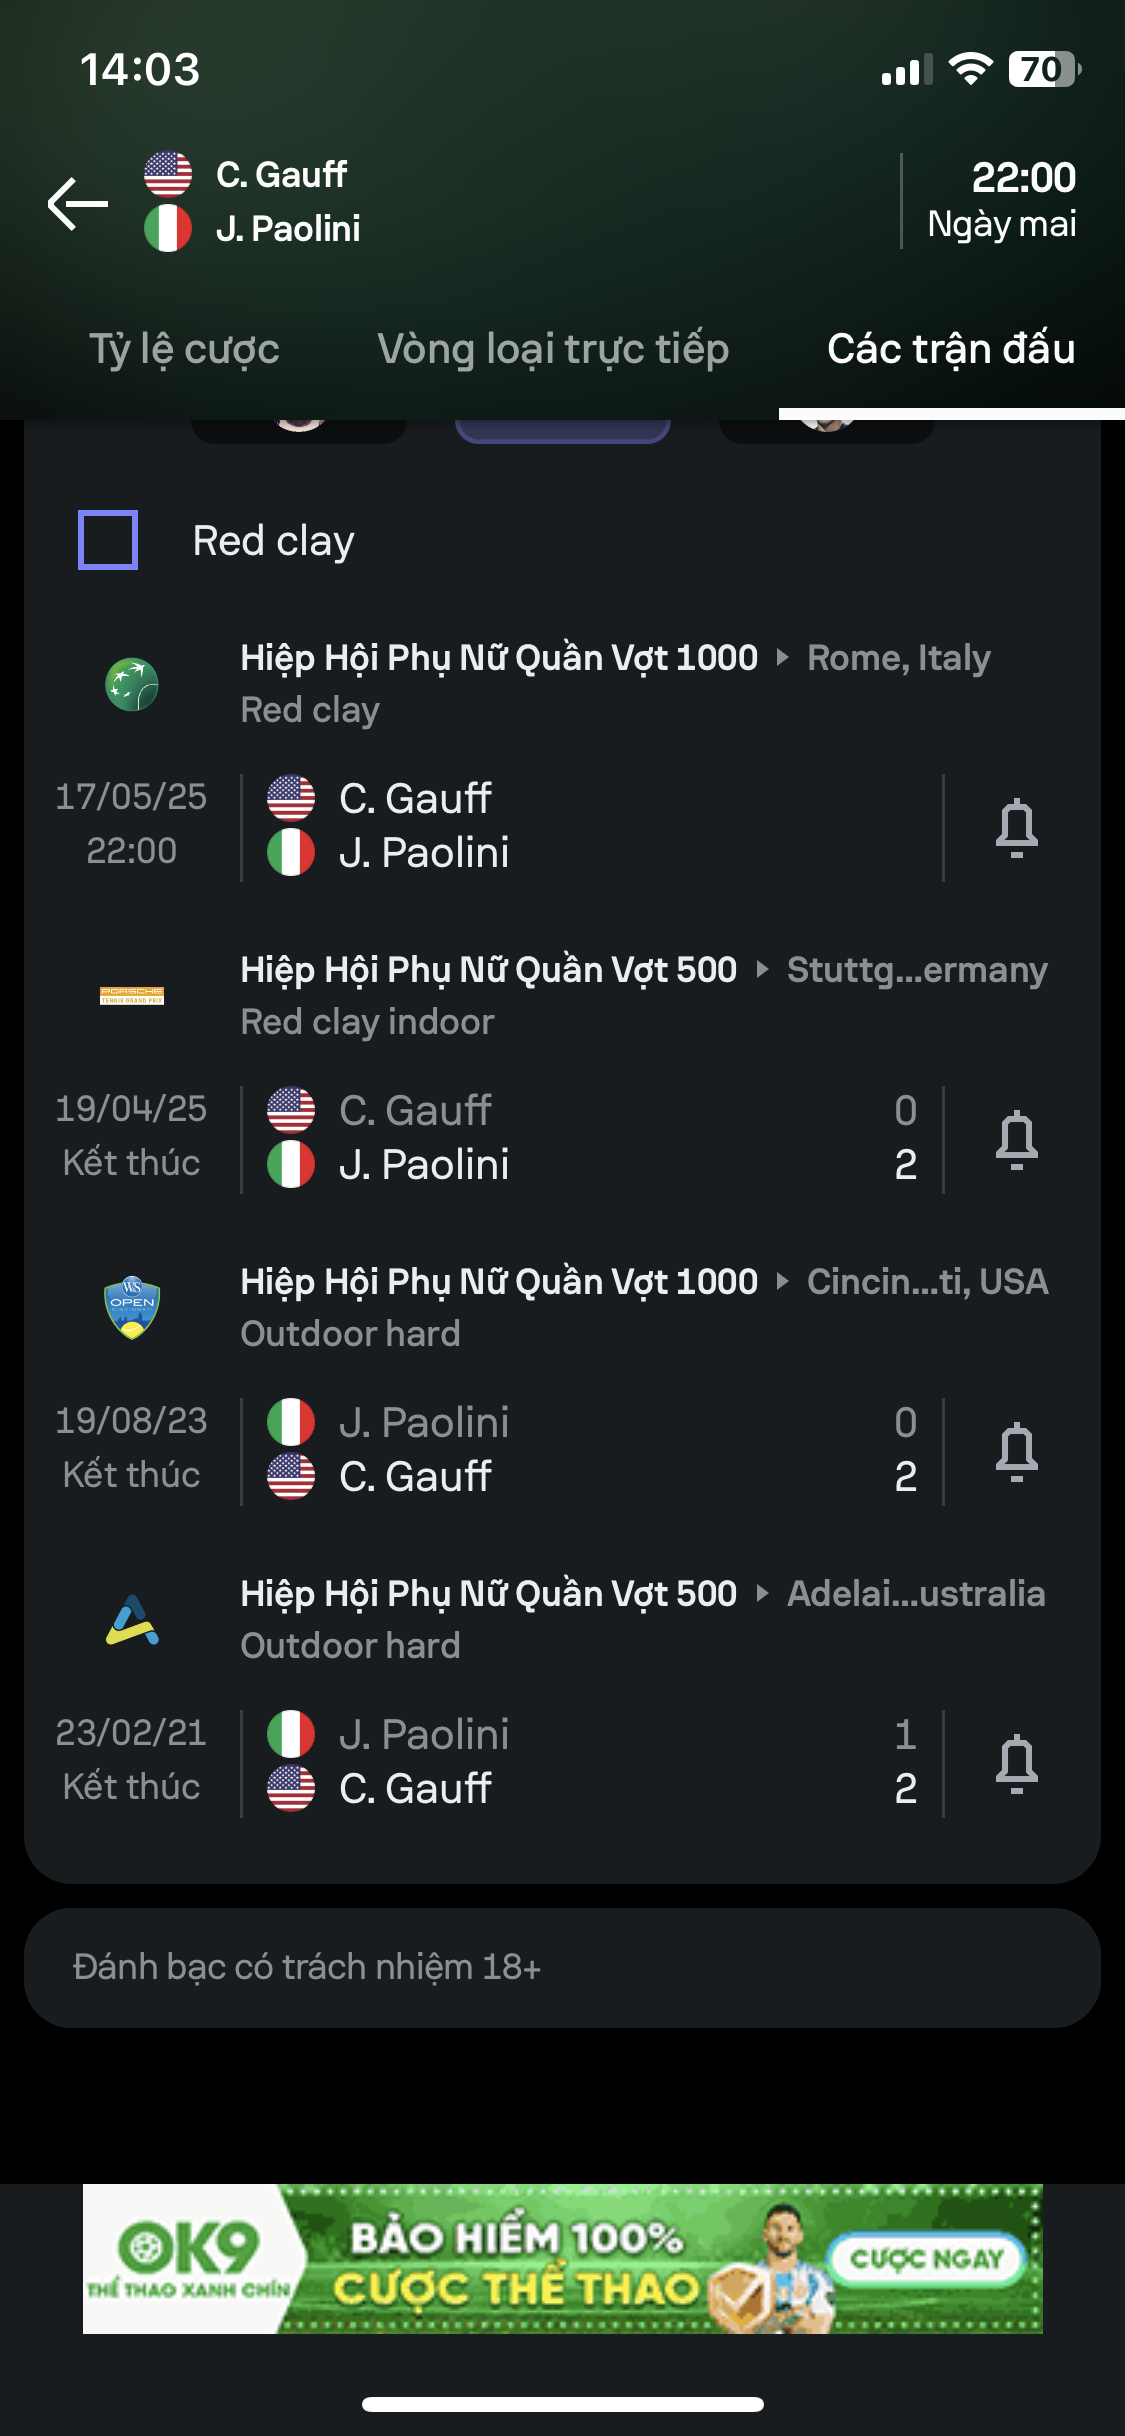Screen dimensions: 1125x2436
Task: Expand WTA 1000 Rome, Italy tournament arrow
Action: pos(783,658)
